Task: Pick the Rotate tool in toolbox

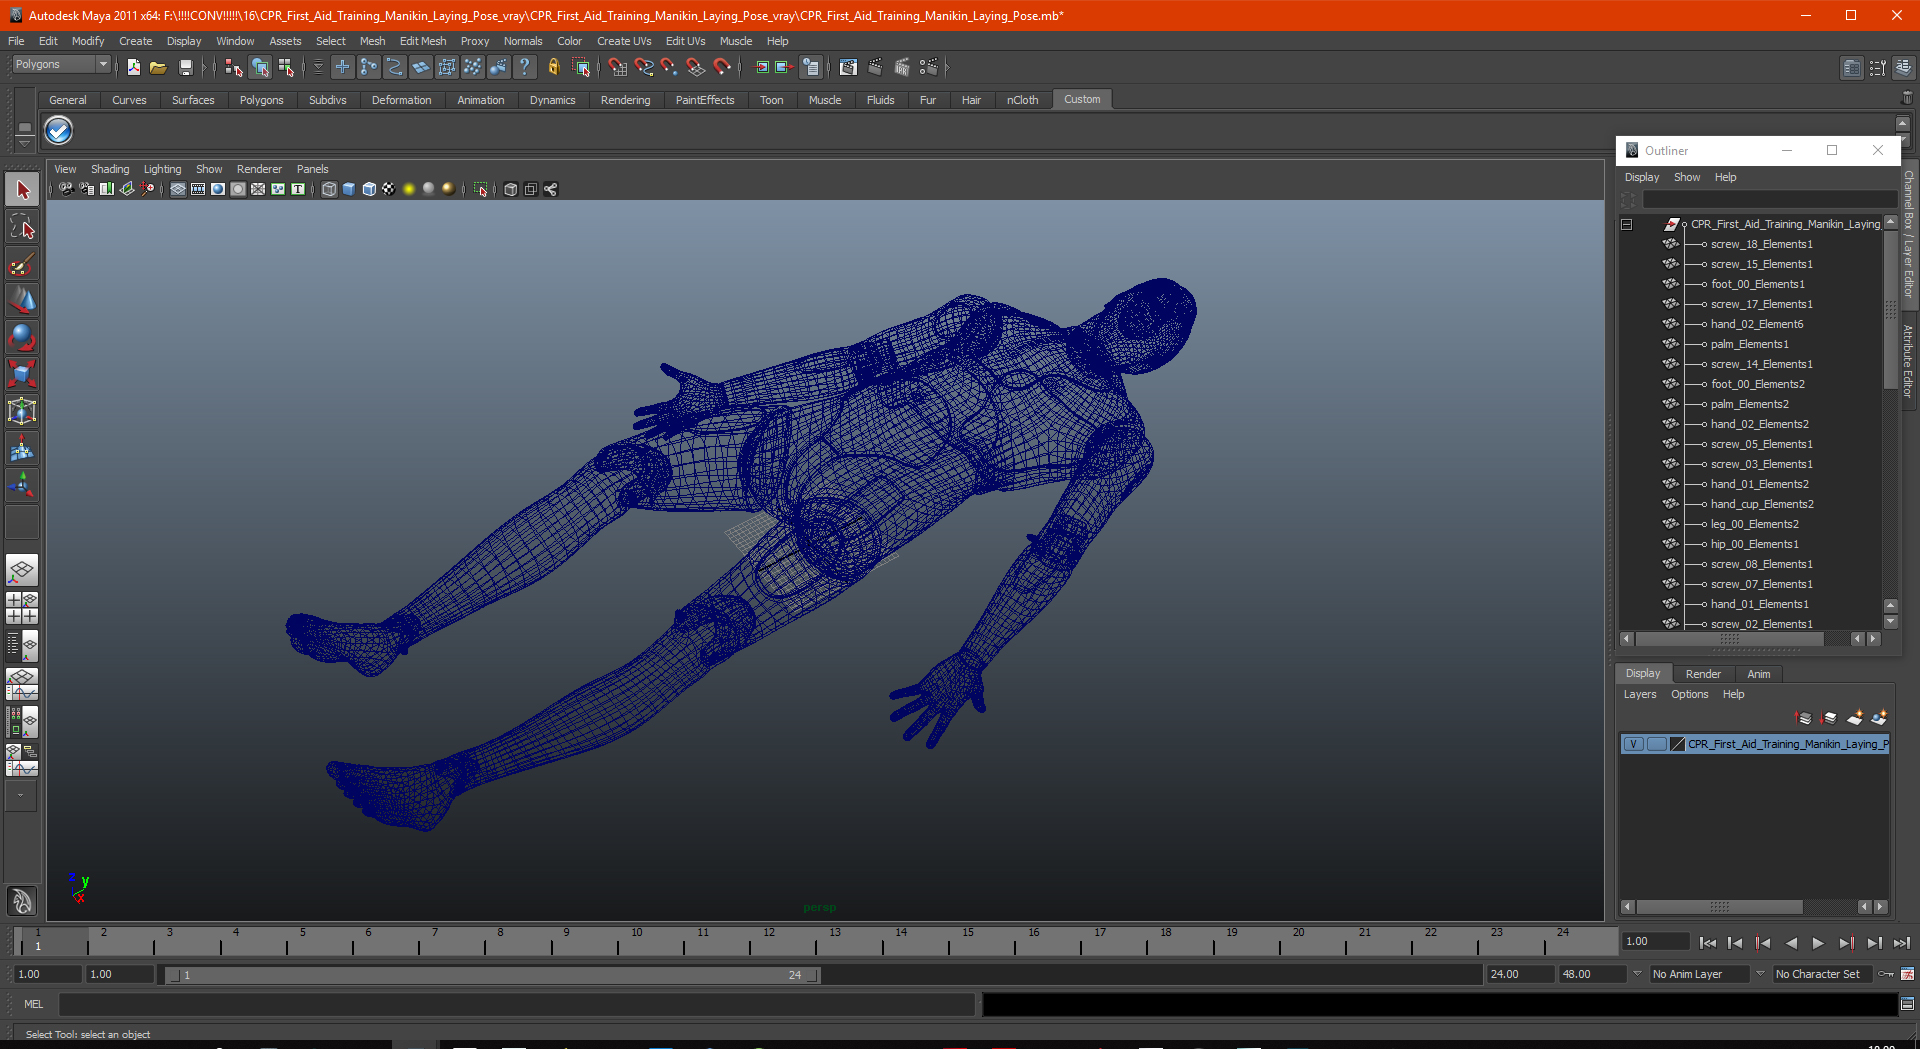Action: point(22,338)
